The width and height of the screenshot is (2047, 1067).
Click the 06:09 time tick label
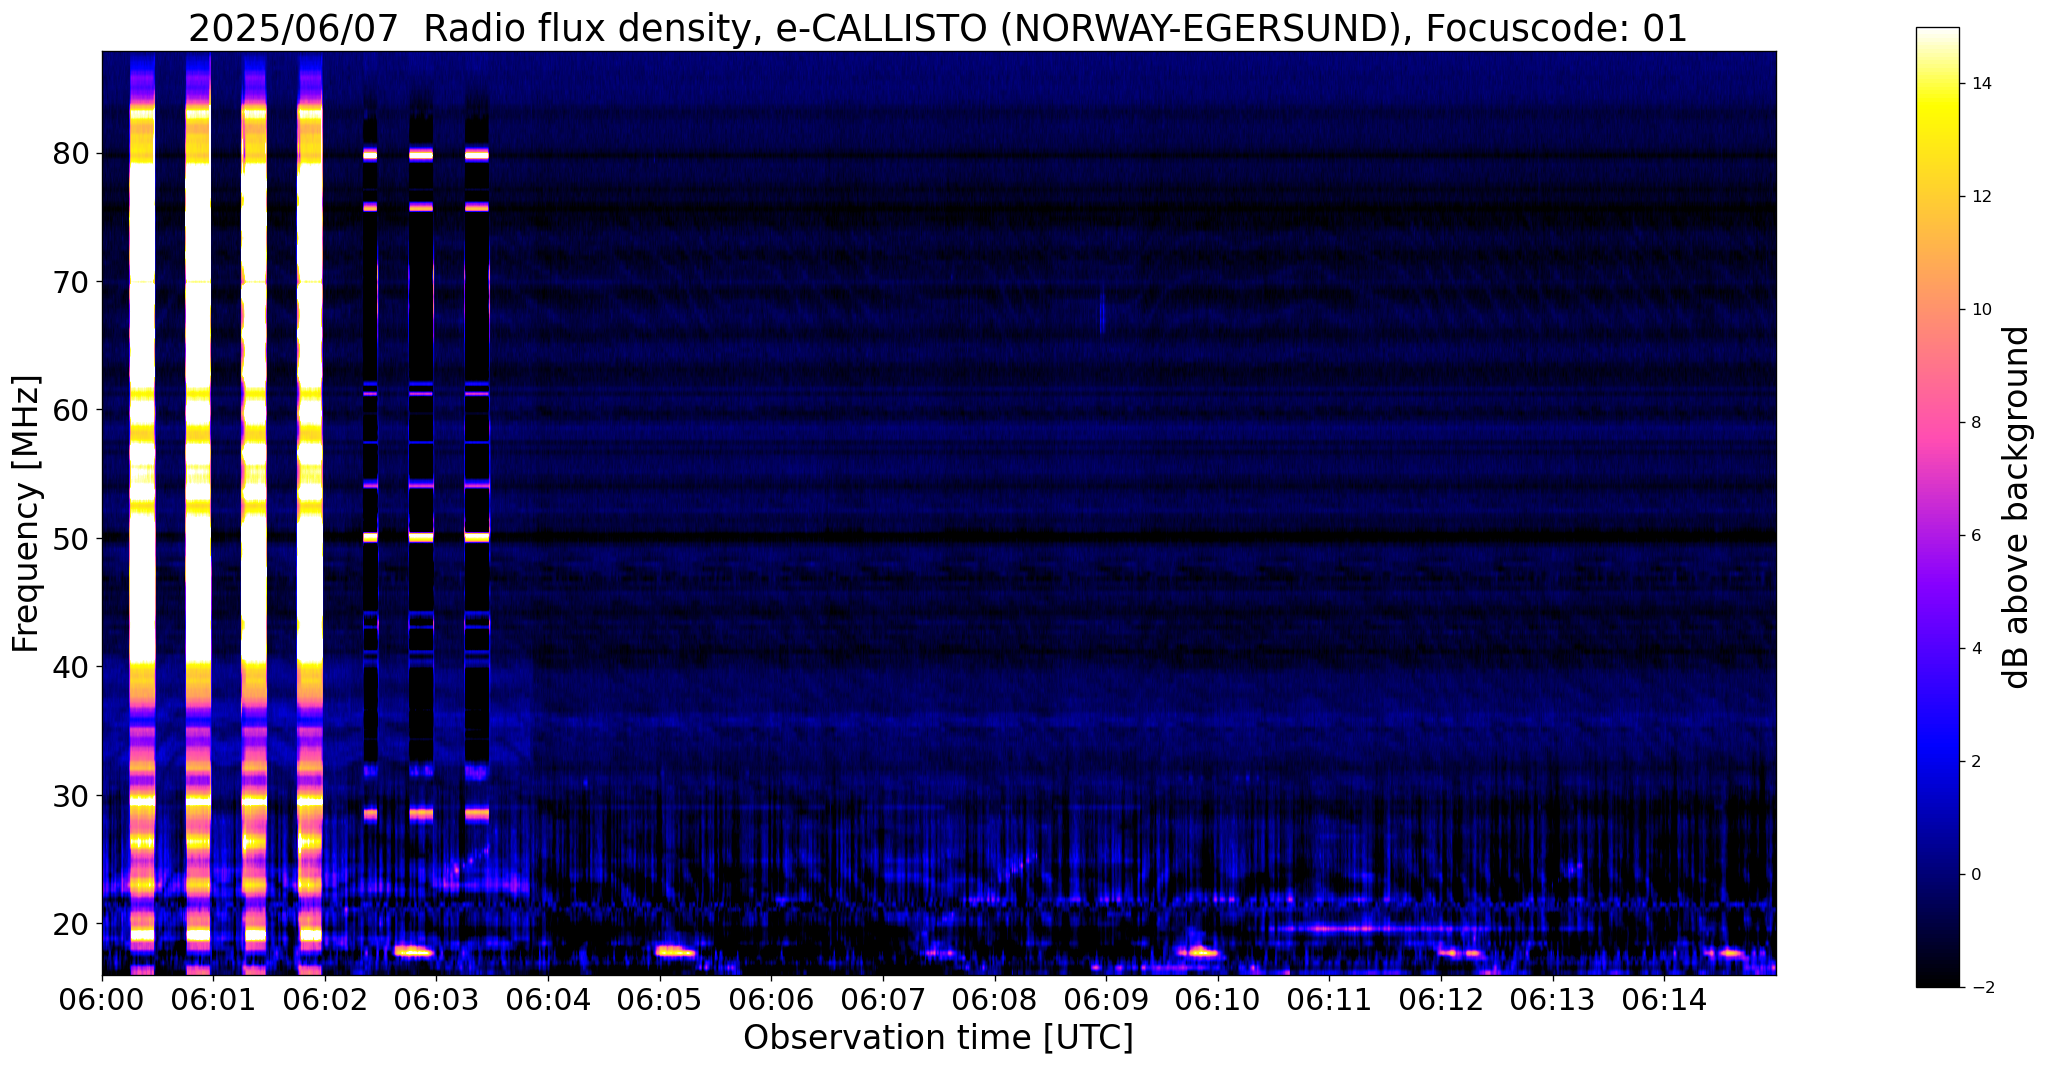(x=1106, y=1000)
